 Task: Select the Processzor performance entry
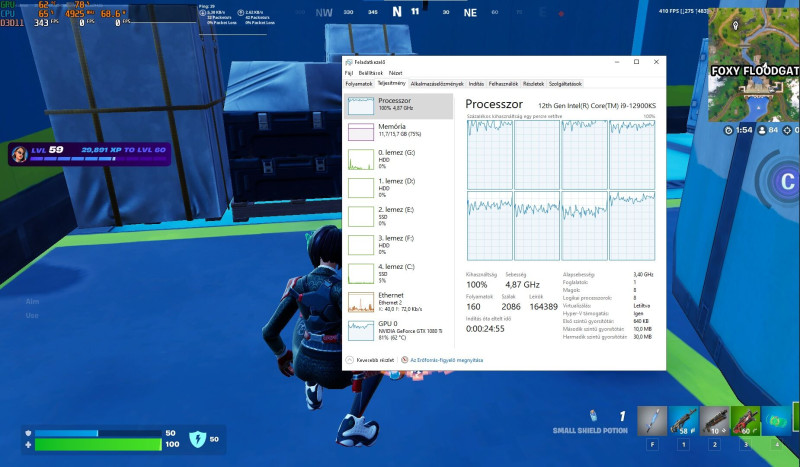tap(398, 106)
